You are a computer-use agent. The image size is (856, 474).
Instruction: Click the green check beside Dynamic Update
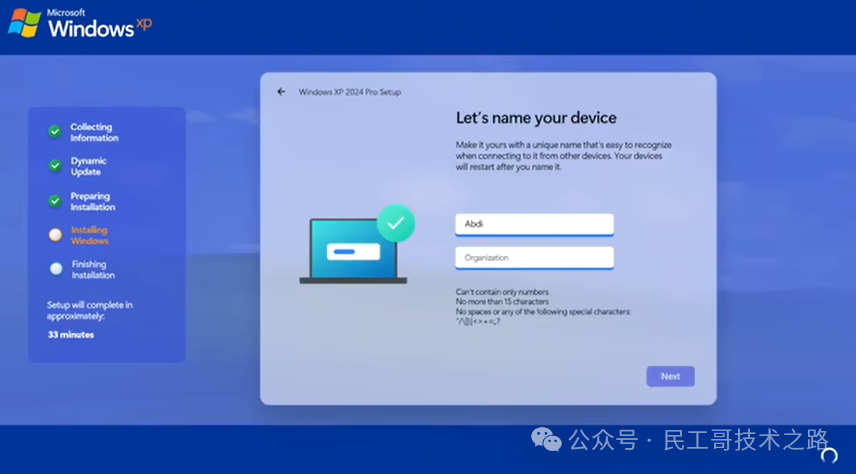(55, 165)
